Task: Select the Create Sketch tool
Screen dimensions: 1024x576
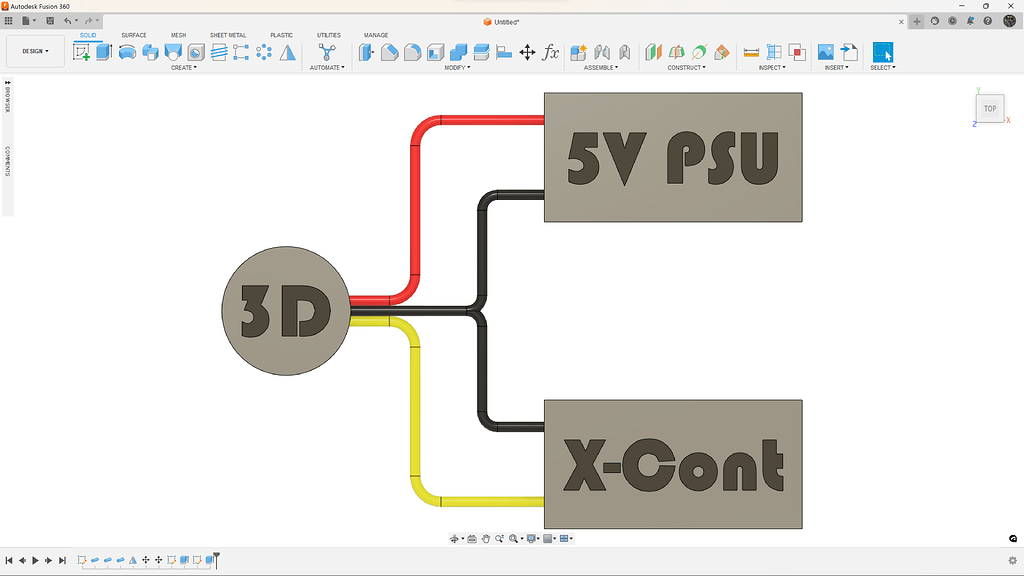Action: 82,52
